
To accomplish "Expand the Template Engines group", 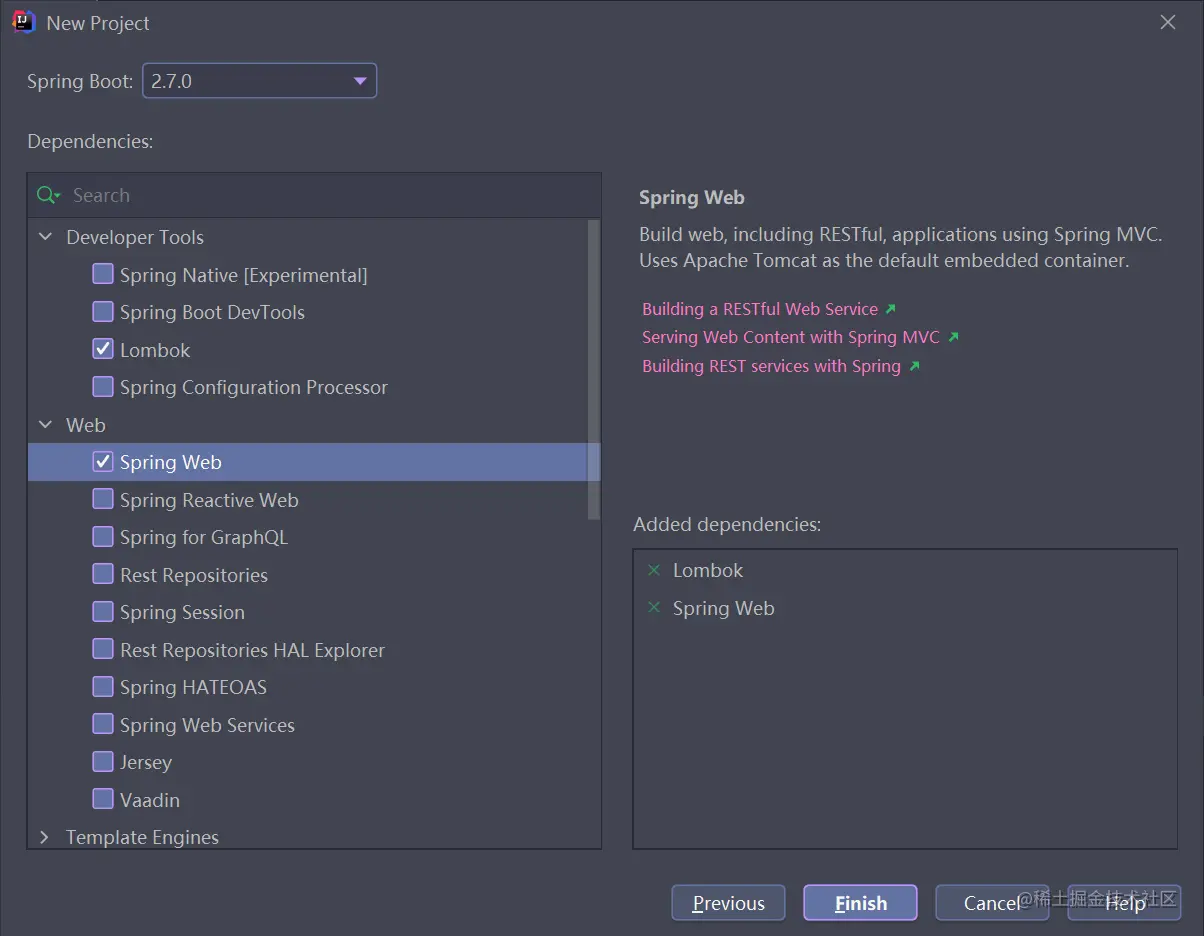I will 45,837.
